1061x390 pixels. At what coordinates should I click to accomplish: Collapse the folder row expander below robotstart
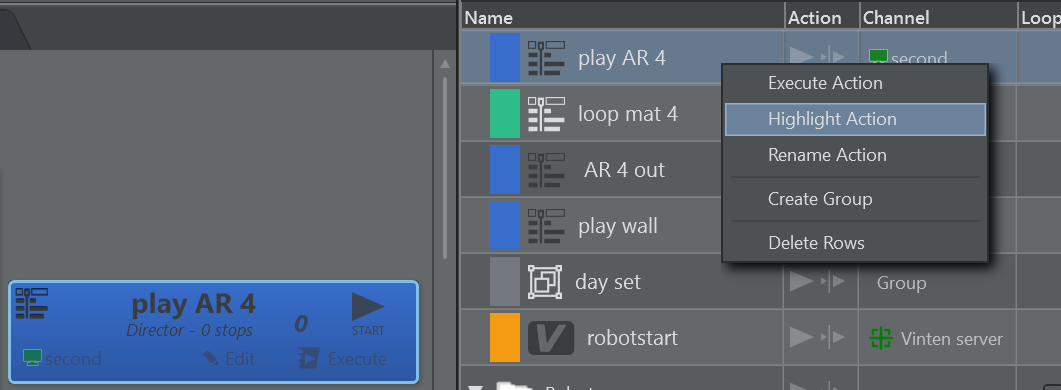click(475, 387)
